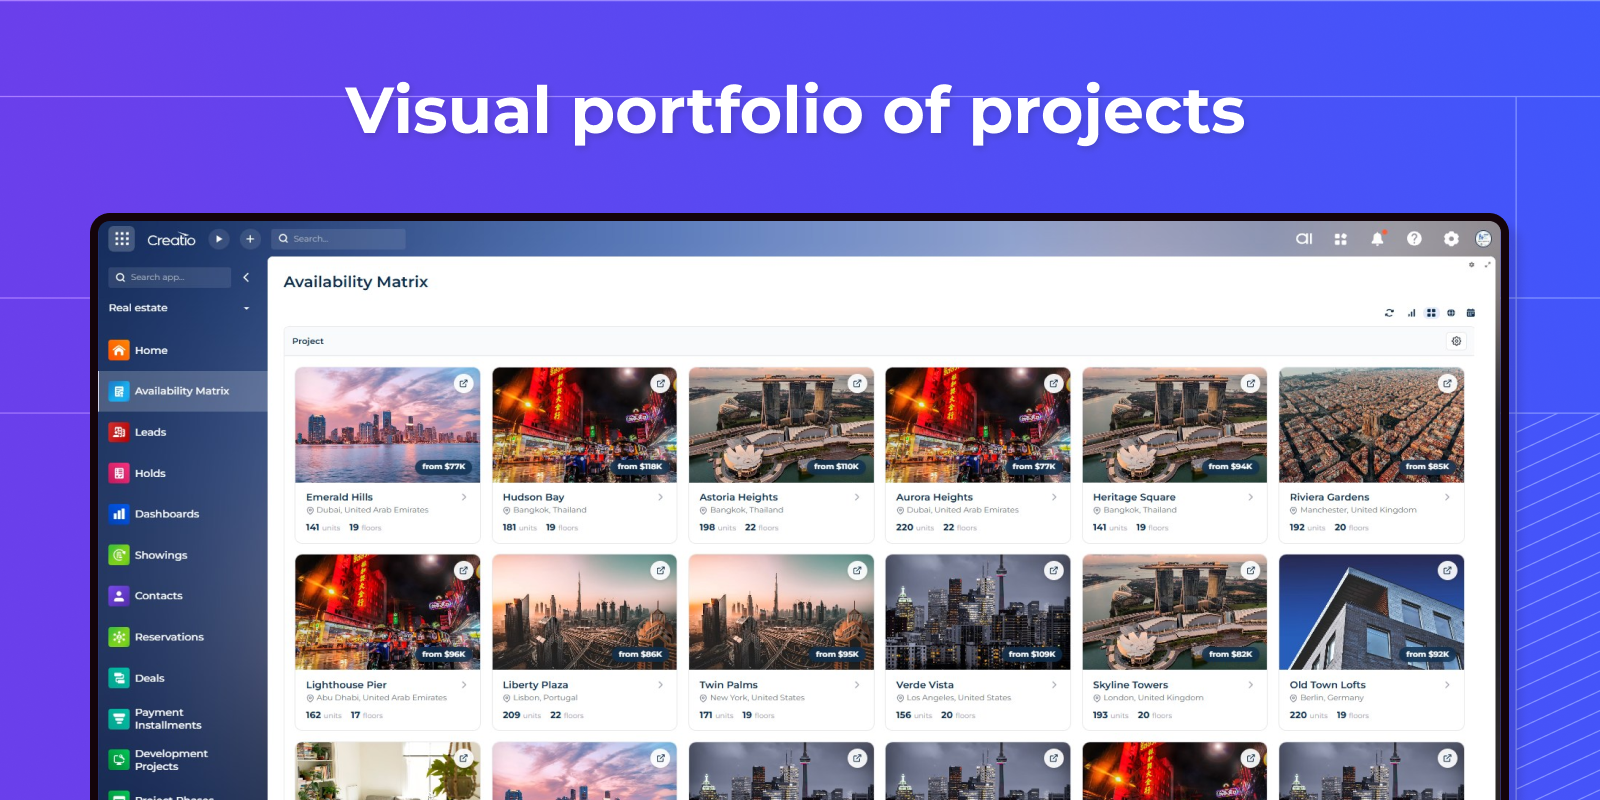Open Astoria Heights card in new window
Screen dimensions: 1600x800
click(x=857, y=383)
